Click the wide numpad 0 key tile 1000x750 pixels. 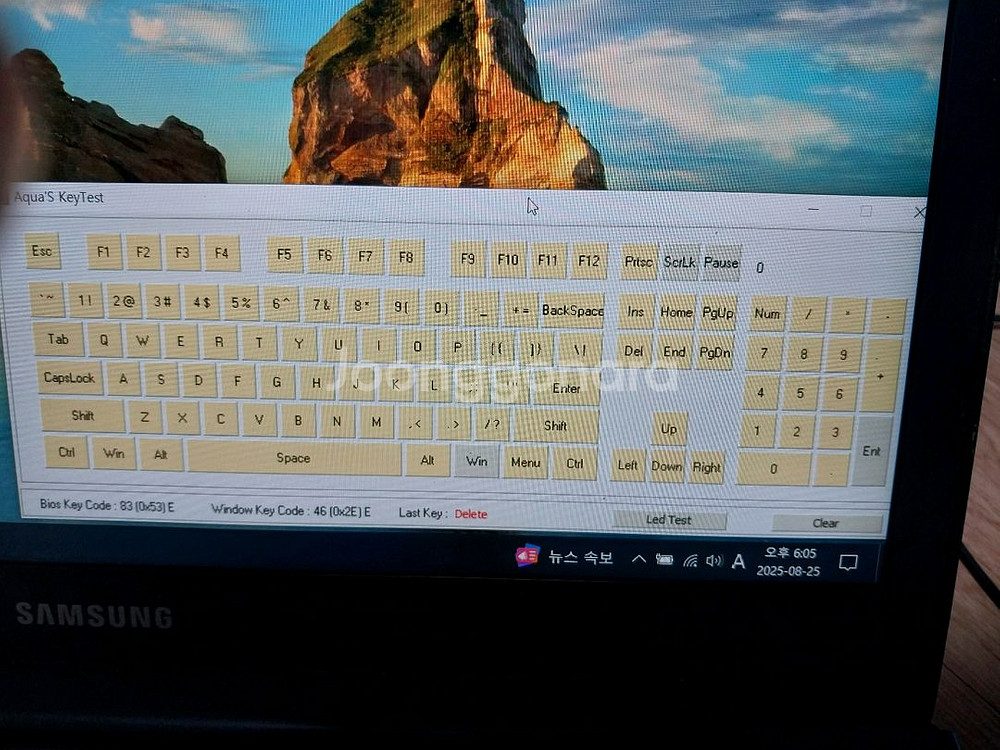pos(774,468)
